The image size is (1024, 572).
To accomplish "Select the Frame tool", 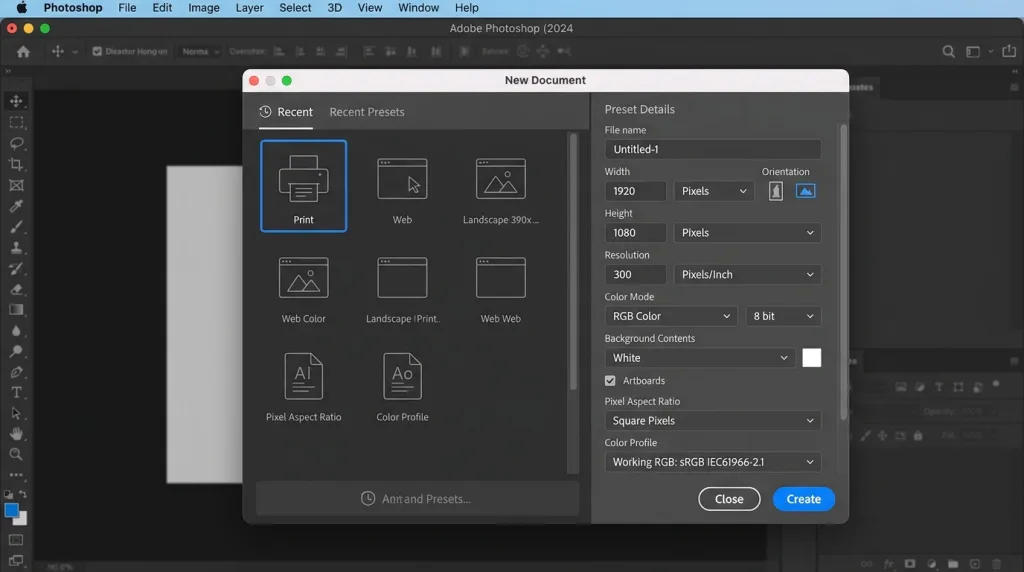I will point(16,185).
